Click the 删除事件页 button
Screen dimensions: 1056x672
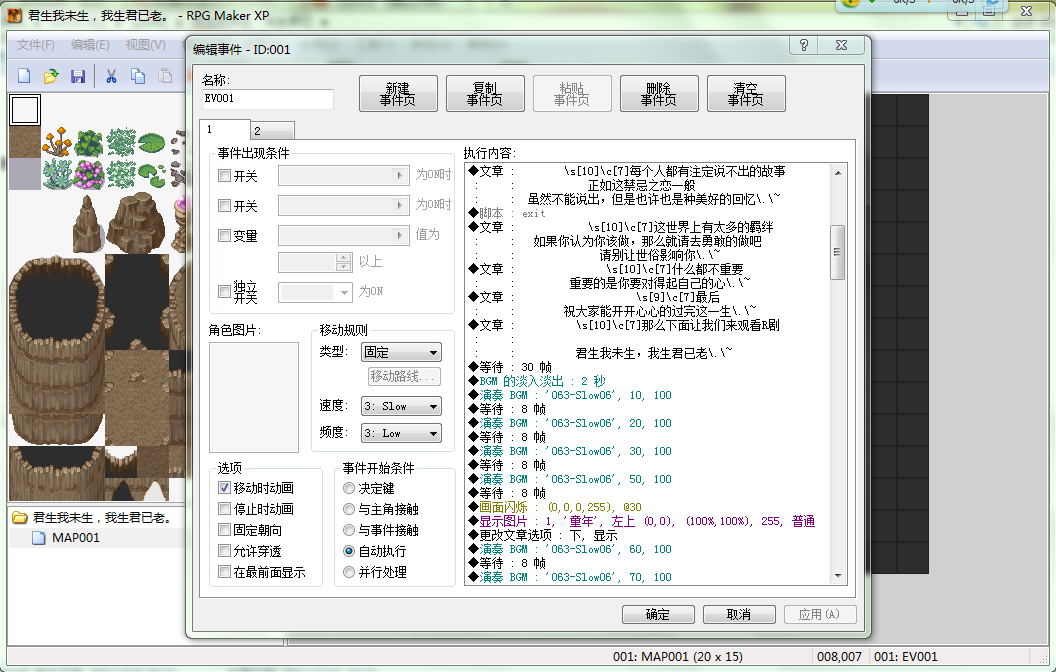click(659, 94)
